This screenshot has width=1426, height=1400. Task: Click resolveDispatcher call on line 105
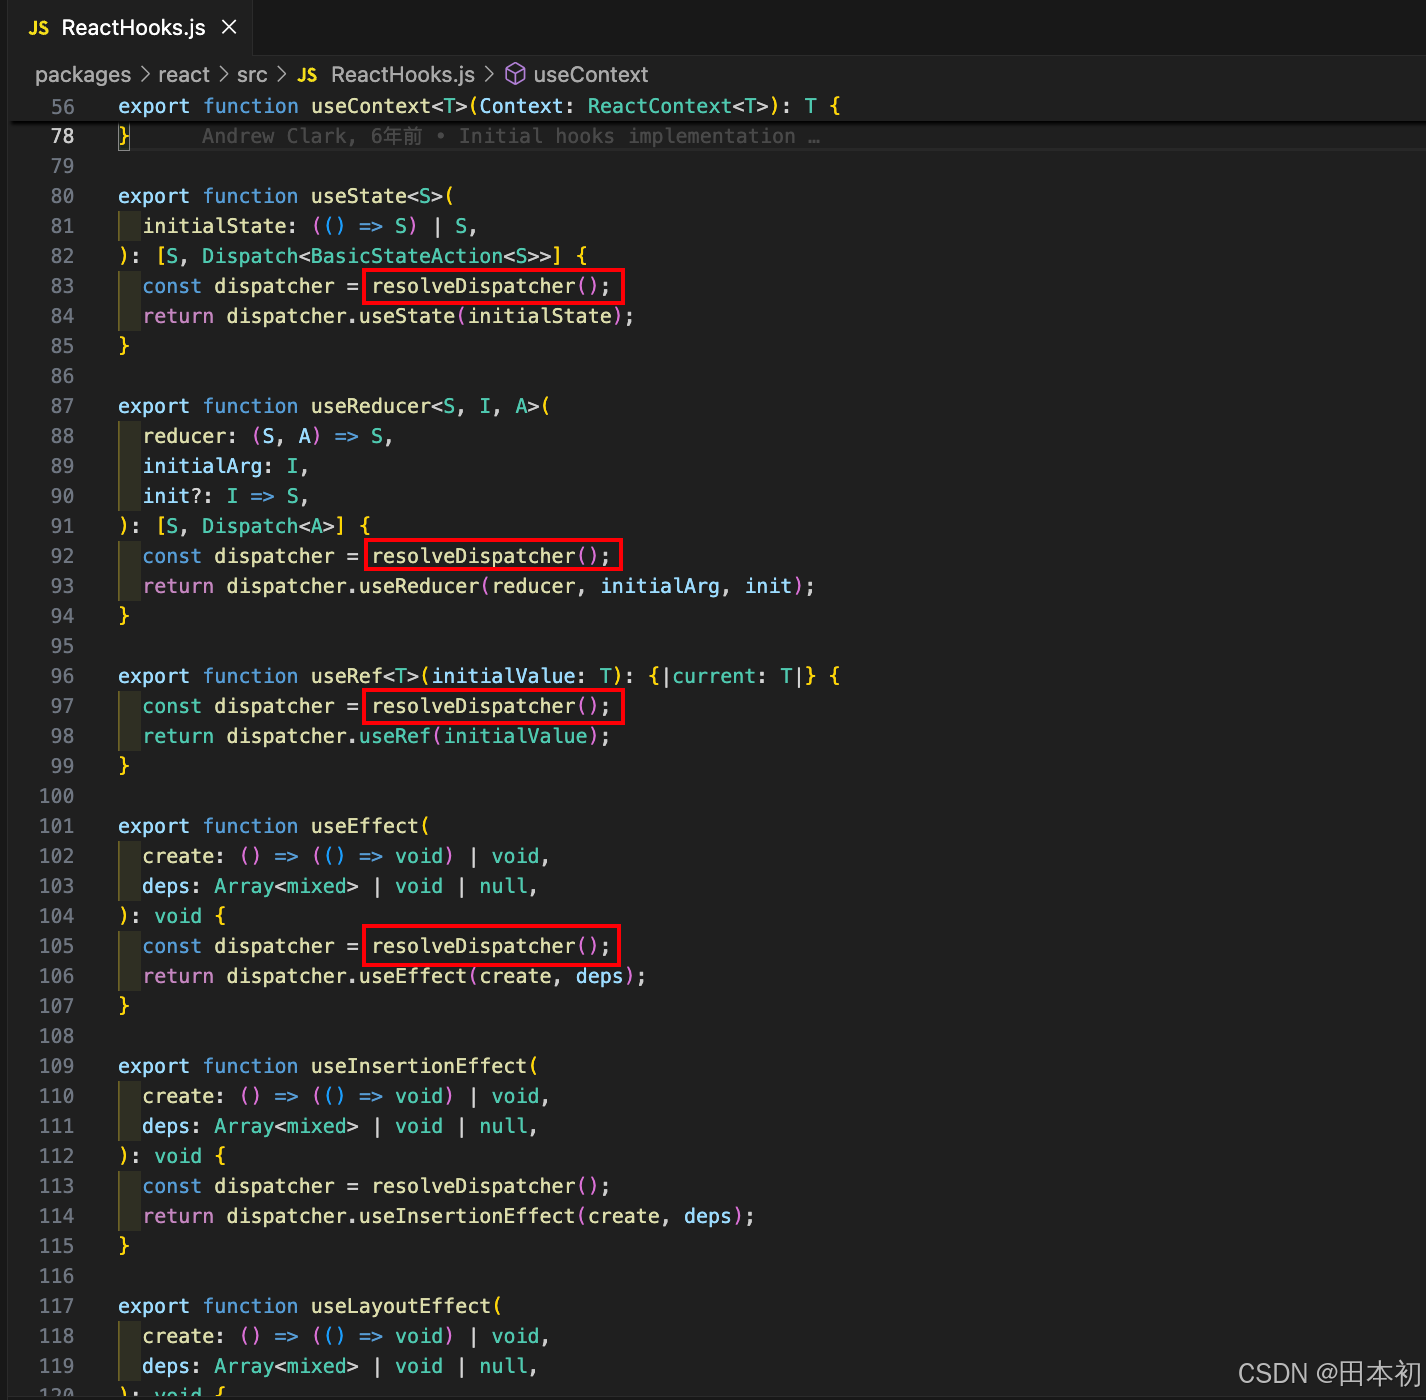(491, 946)
